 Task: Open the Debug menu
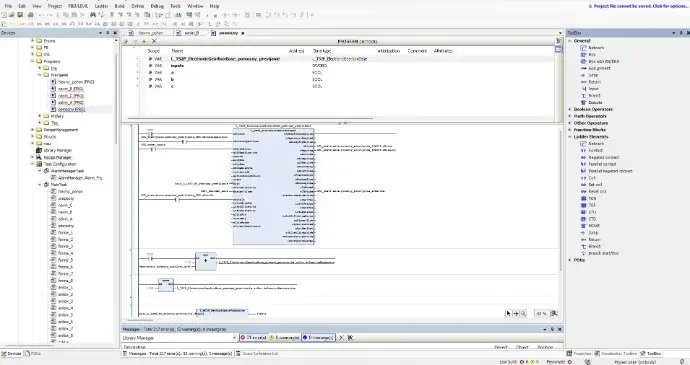coord(157,6)
